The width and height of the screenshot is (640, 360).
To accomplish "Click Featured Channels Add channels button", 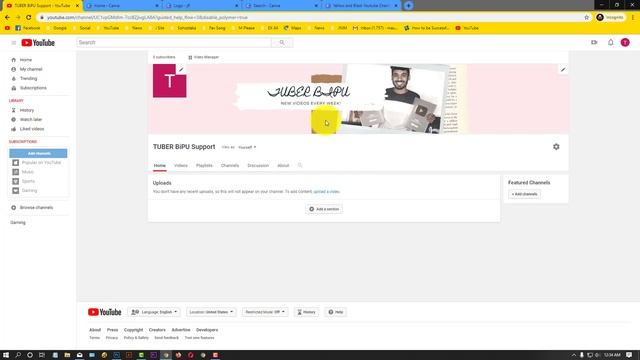I will coord(524,194).
